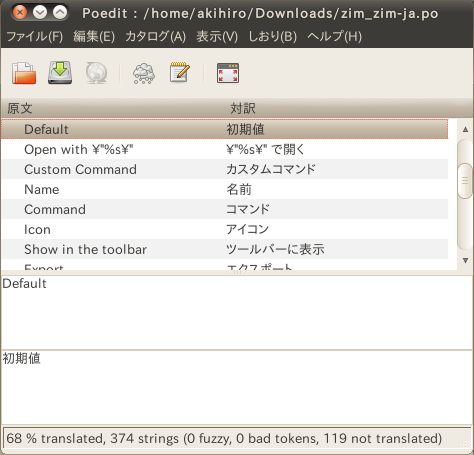Open the 編集(E) menu
Image resolution: width=474 pixels, height=455 pixels.
coord(94,36)
